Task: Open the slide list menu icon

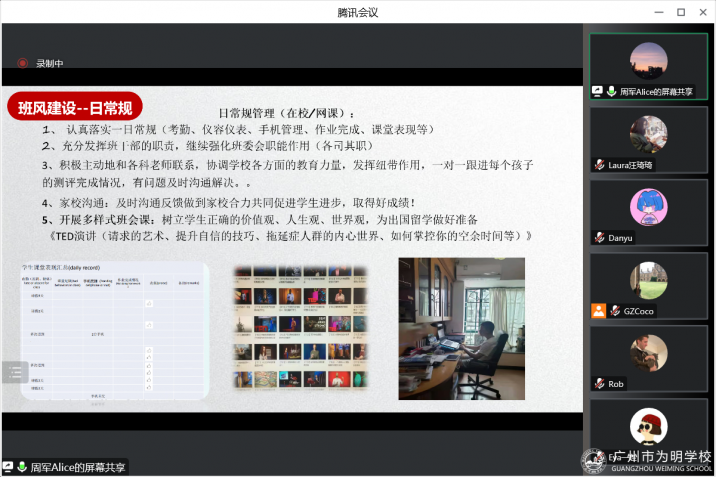Action: coord(15,372)
